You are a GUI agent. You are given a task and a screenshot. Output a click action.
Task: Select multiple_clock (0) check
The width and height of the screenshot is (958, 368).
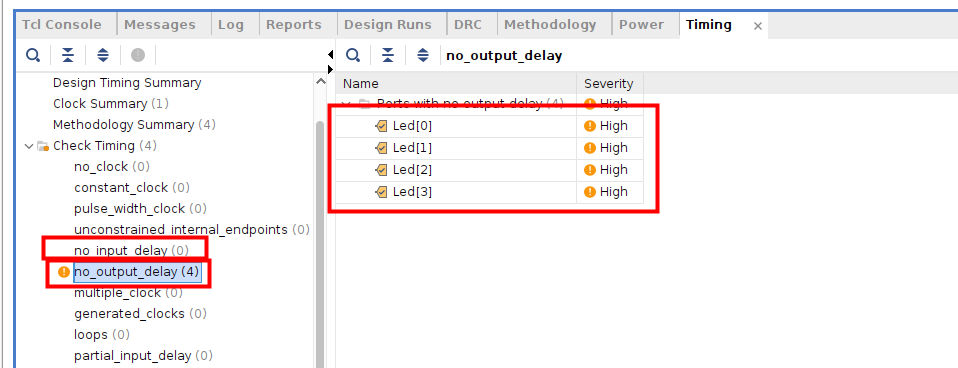[x=128, y=293]
